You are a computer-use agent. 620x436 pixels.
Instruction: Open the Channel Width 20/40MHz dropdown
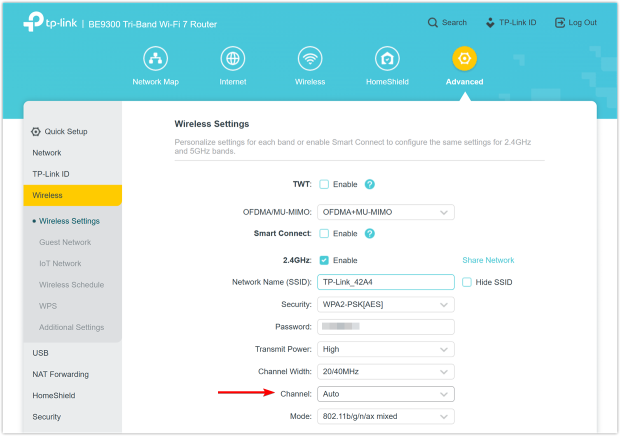pyautogui.click(x=386, y=372)
